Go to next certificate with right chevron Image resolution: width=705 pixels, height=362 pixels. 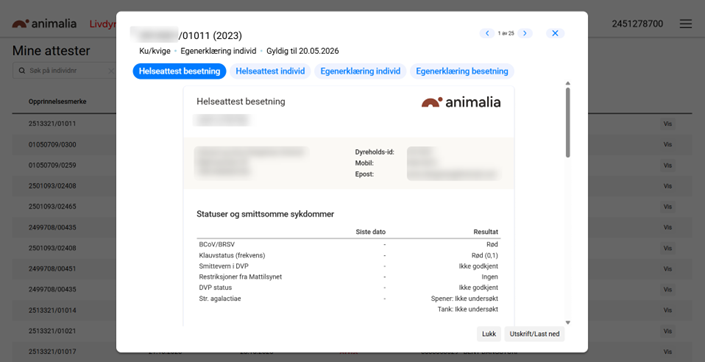pos(525,33)
